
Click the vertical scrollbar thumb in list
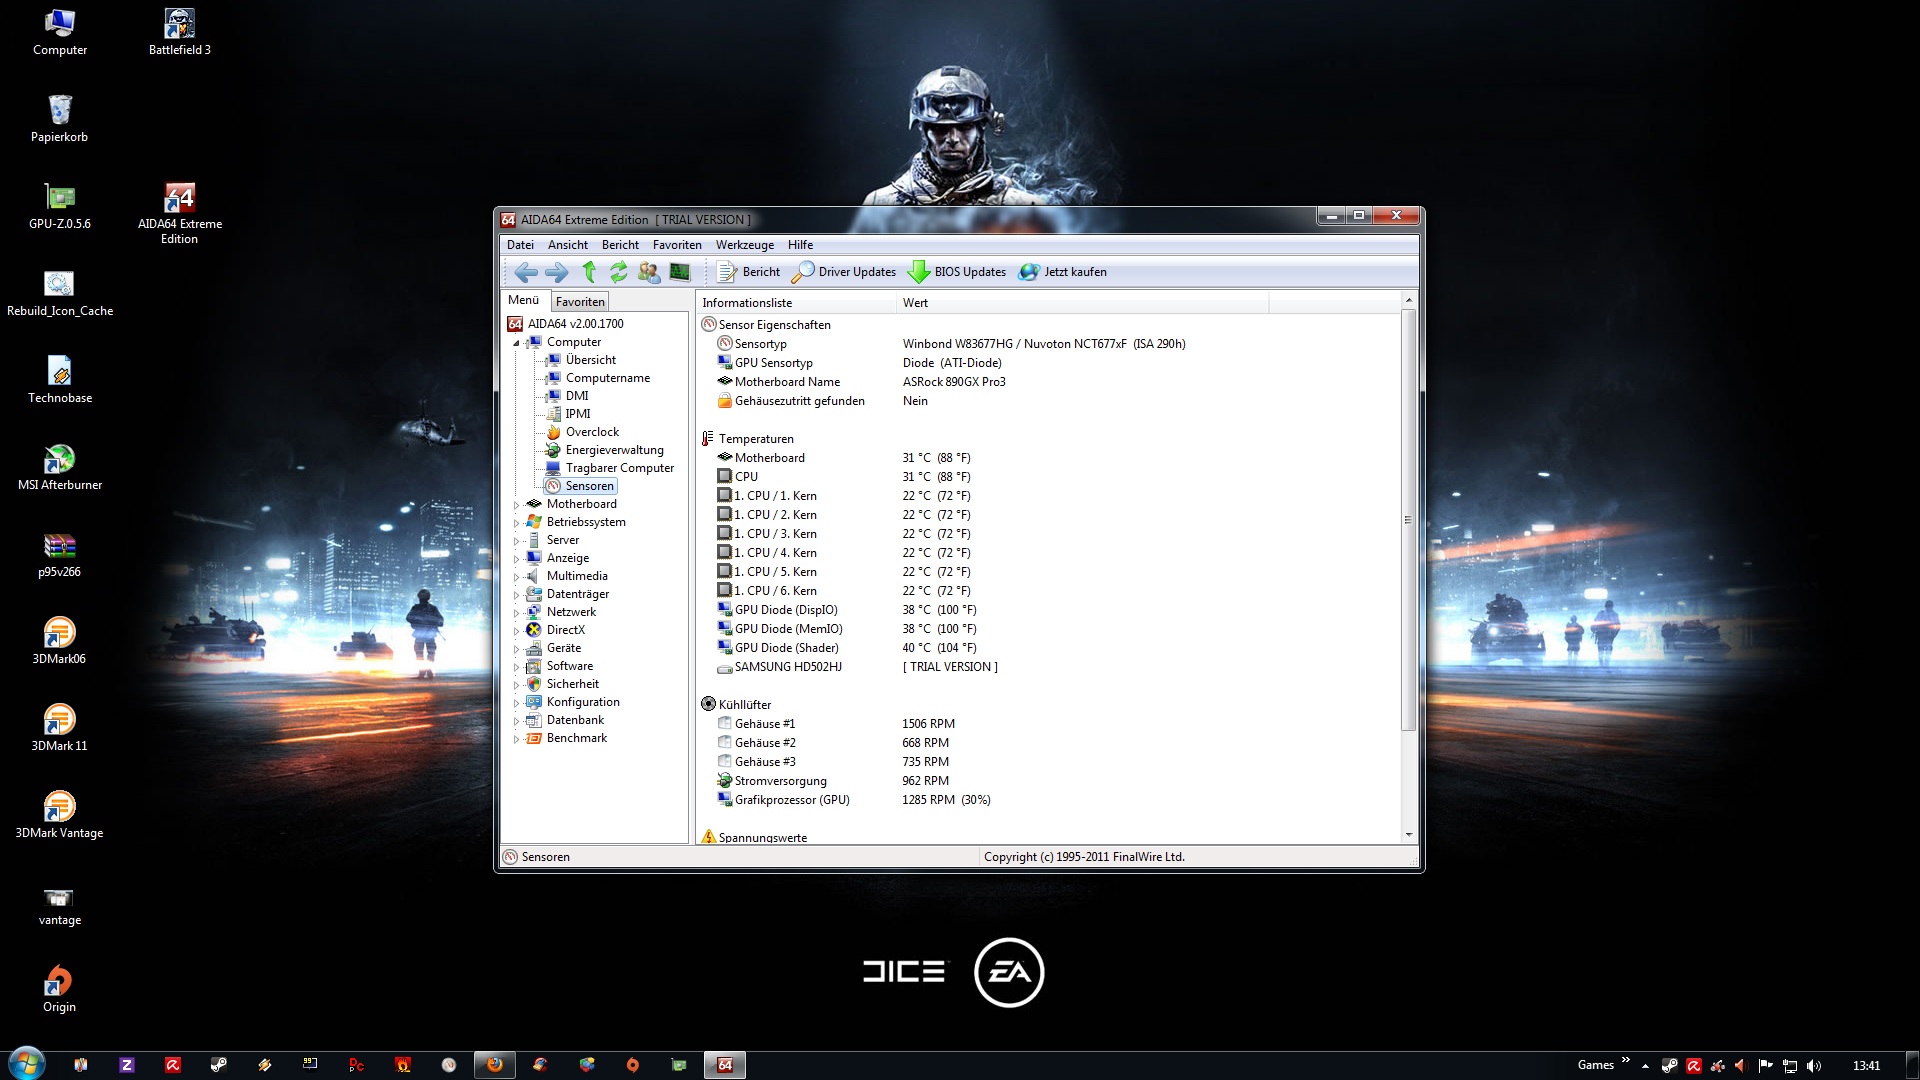[x=1408, y=520]
